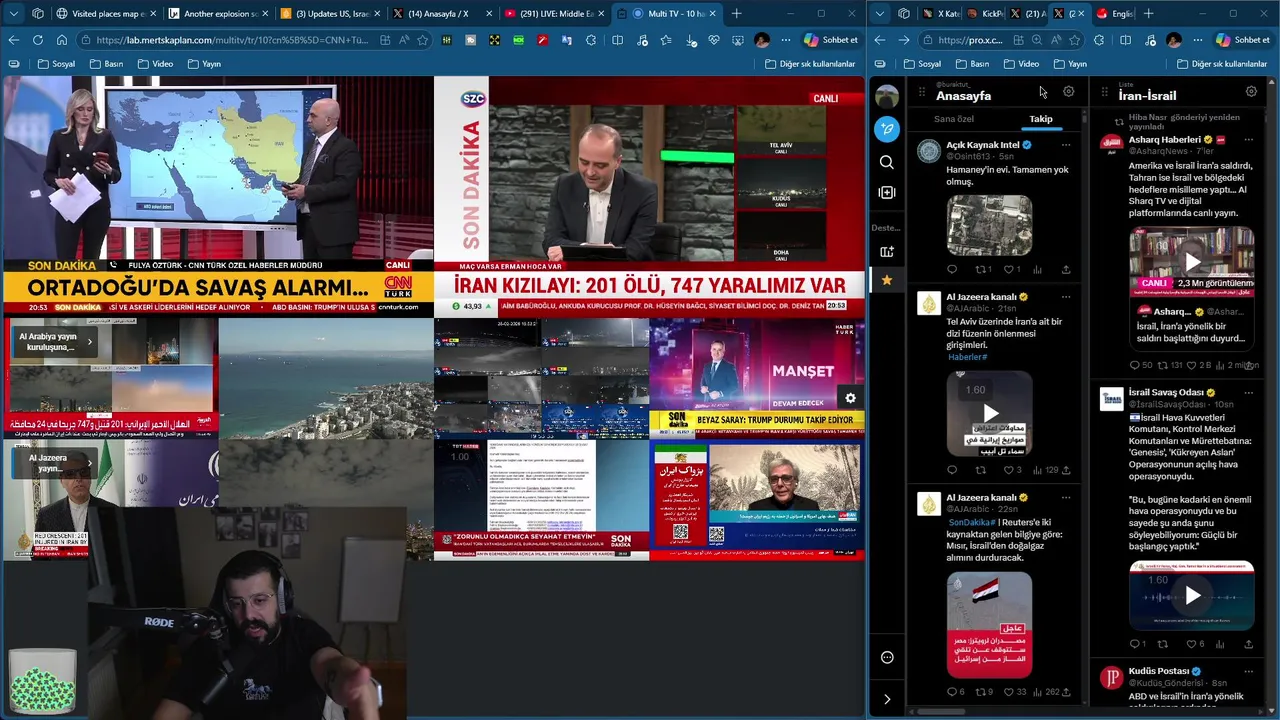Open the circled more menu in X Pro sidebar

click(x=886, y=657)
